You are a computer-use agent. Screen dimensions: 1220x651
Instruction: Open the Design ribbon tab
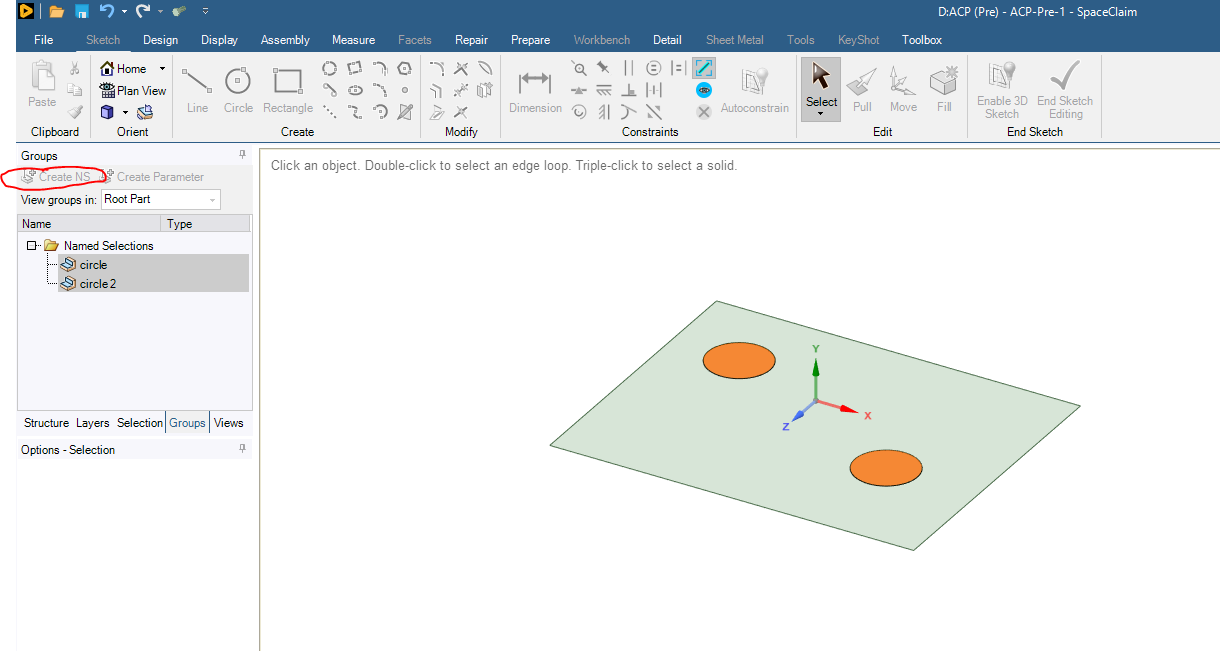[160, 40]
